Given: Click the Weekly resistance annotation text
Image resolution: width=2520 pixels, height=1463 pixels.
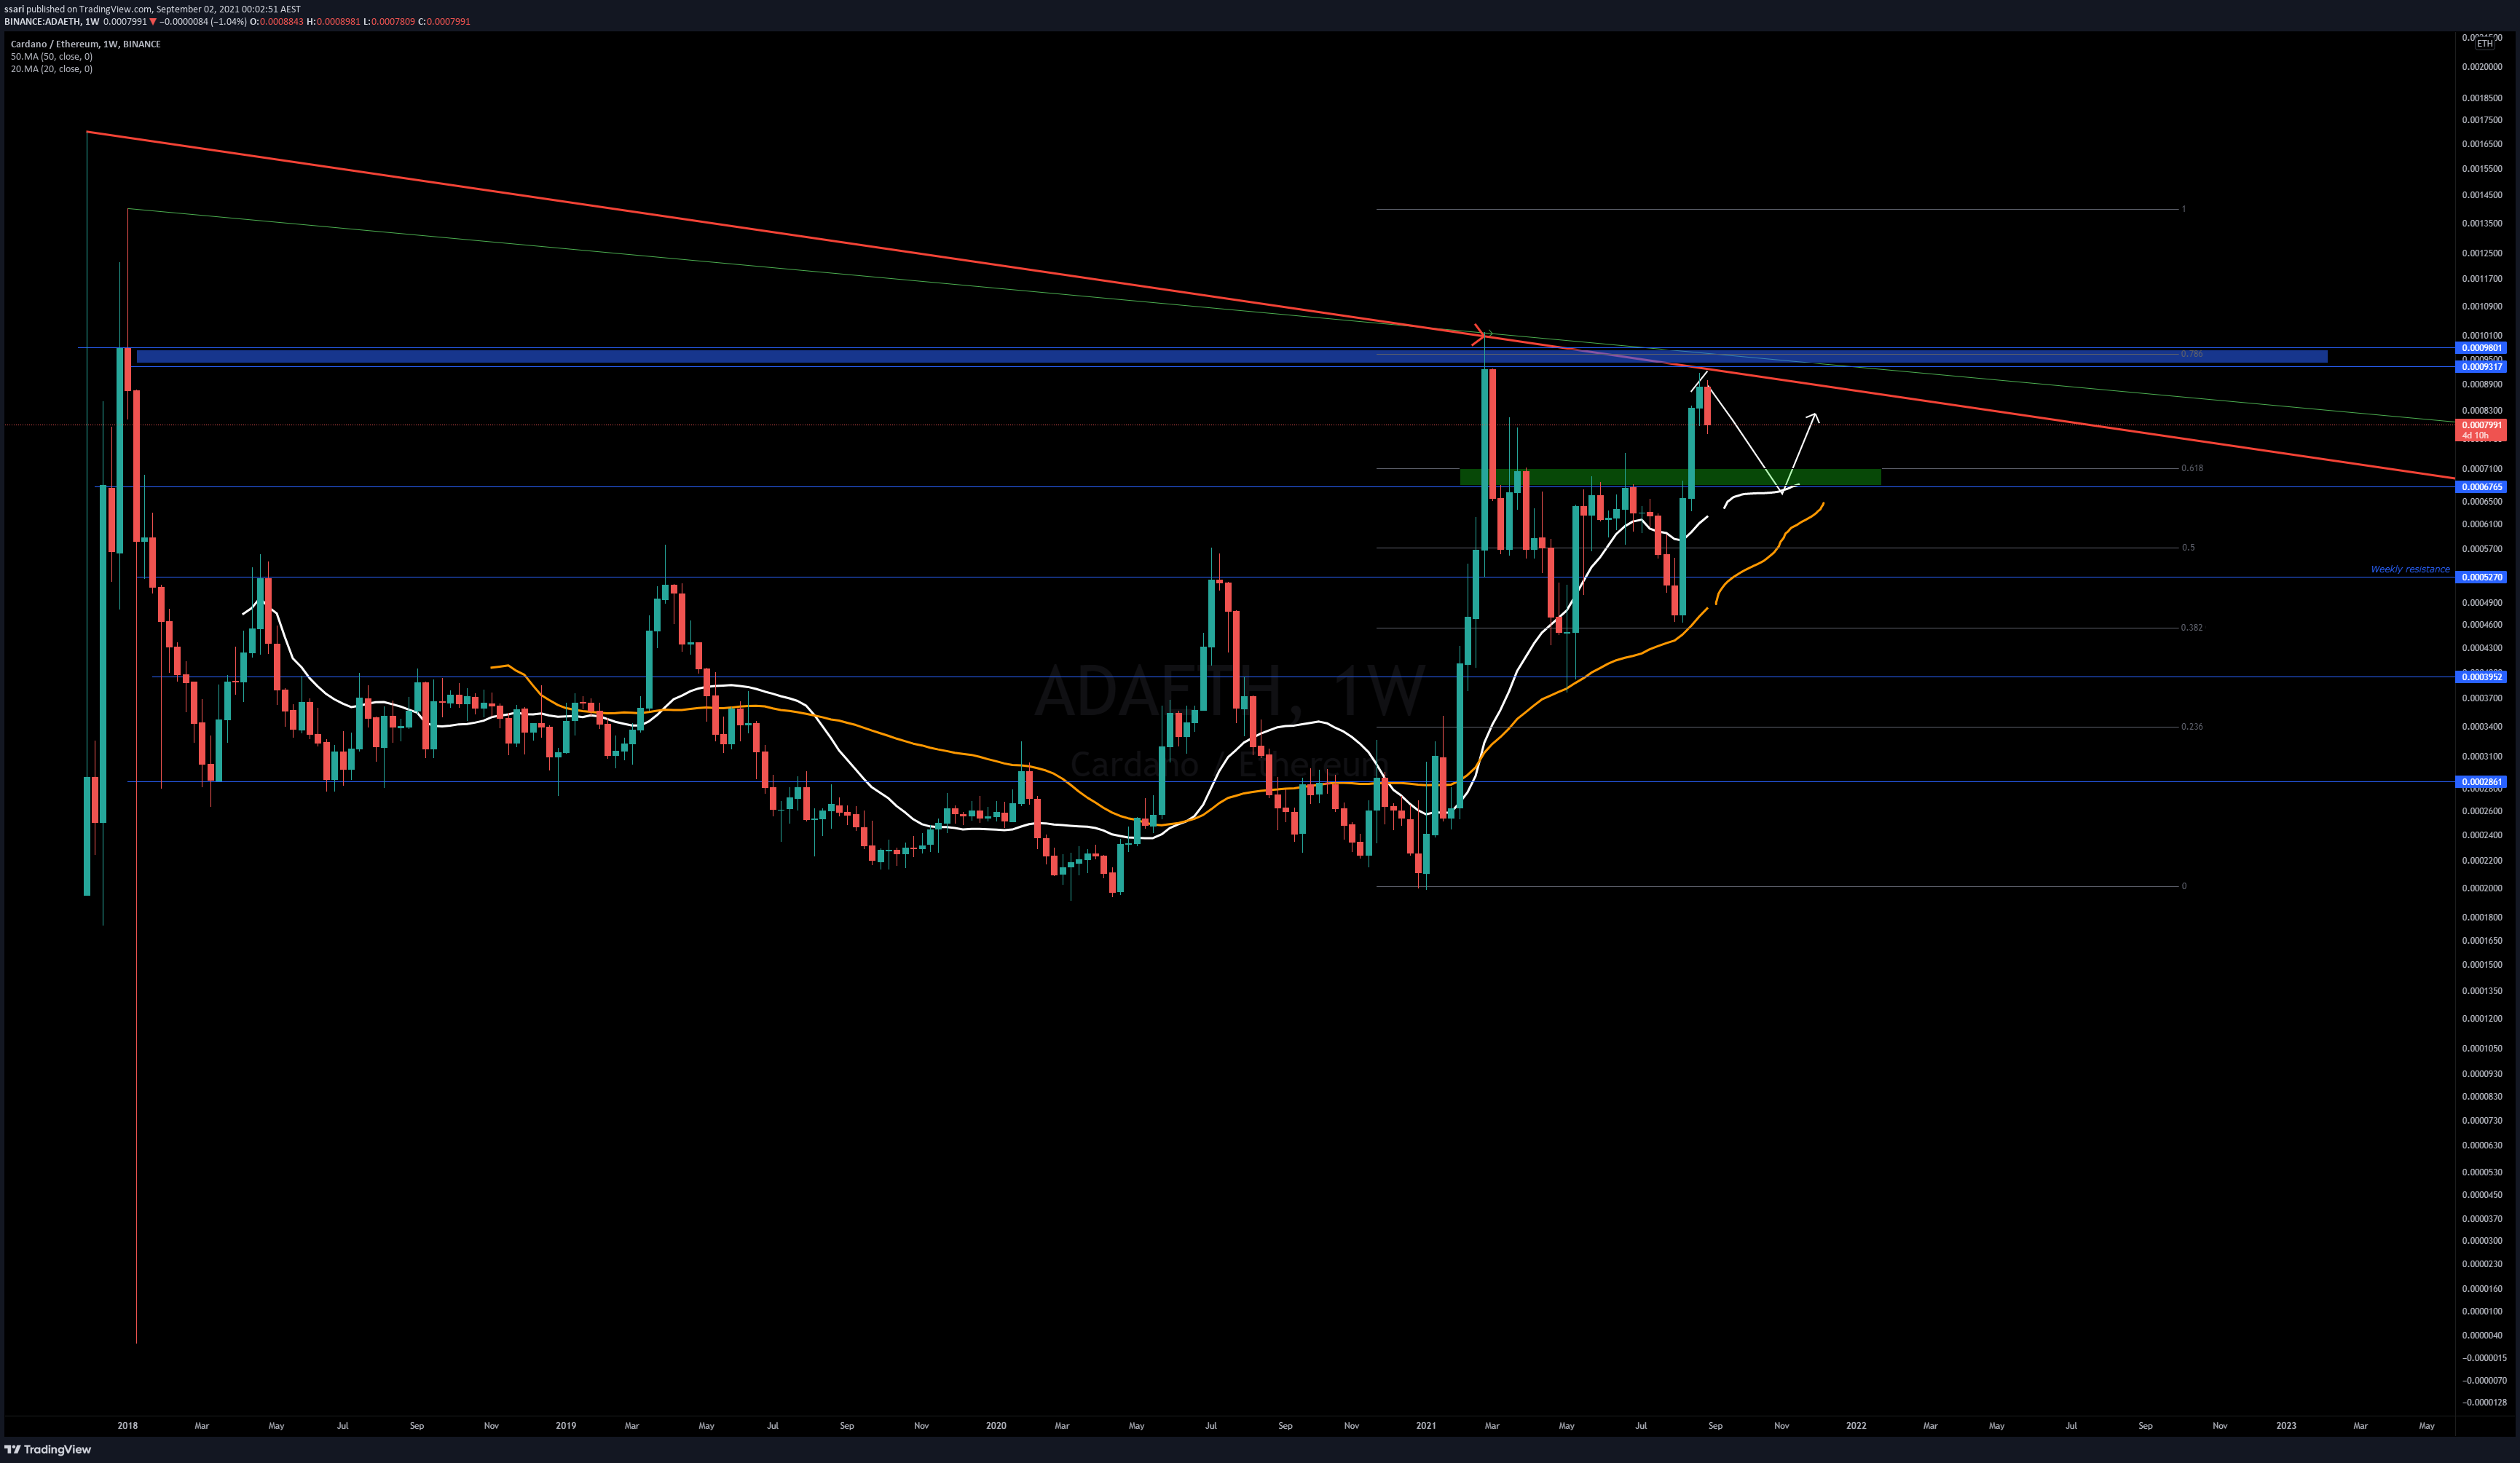Looking at the screenshot, I should pyautogui.click(x=2410, y=569).
